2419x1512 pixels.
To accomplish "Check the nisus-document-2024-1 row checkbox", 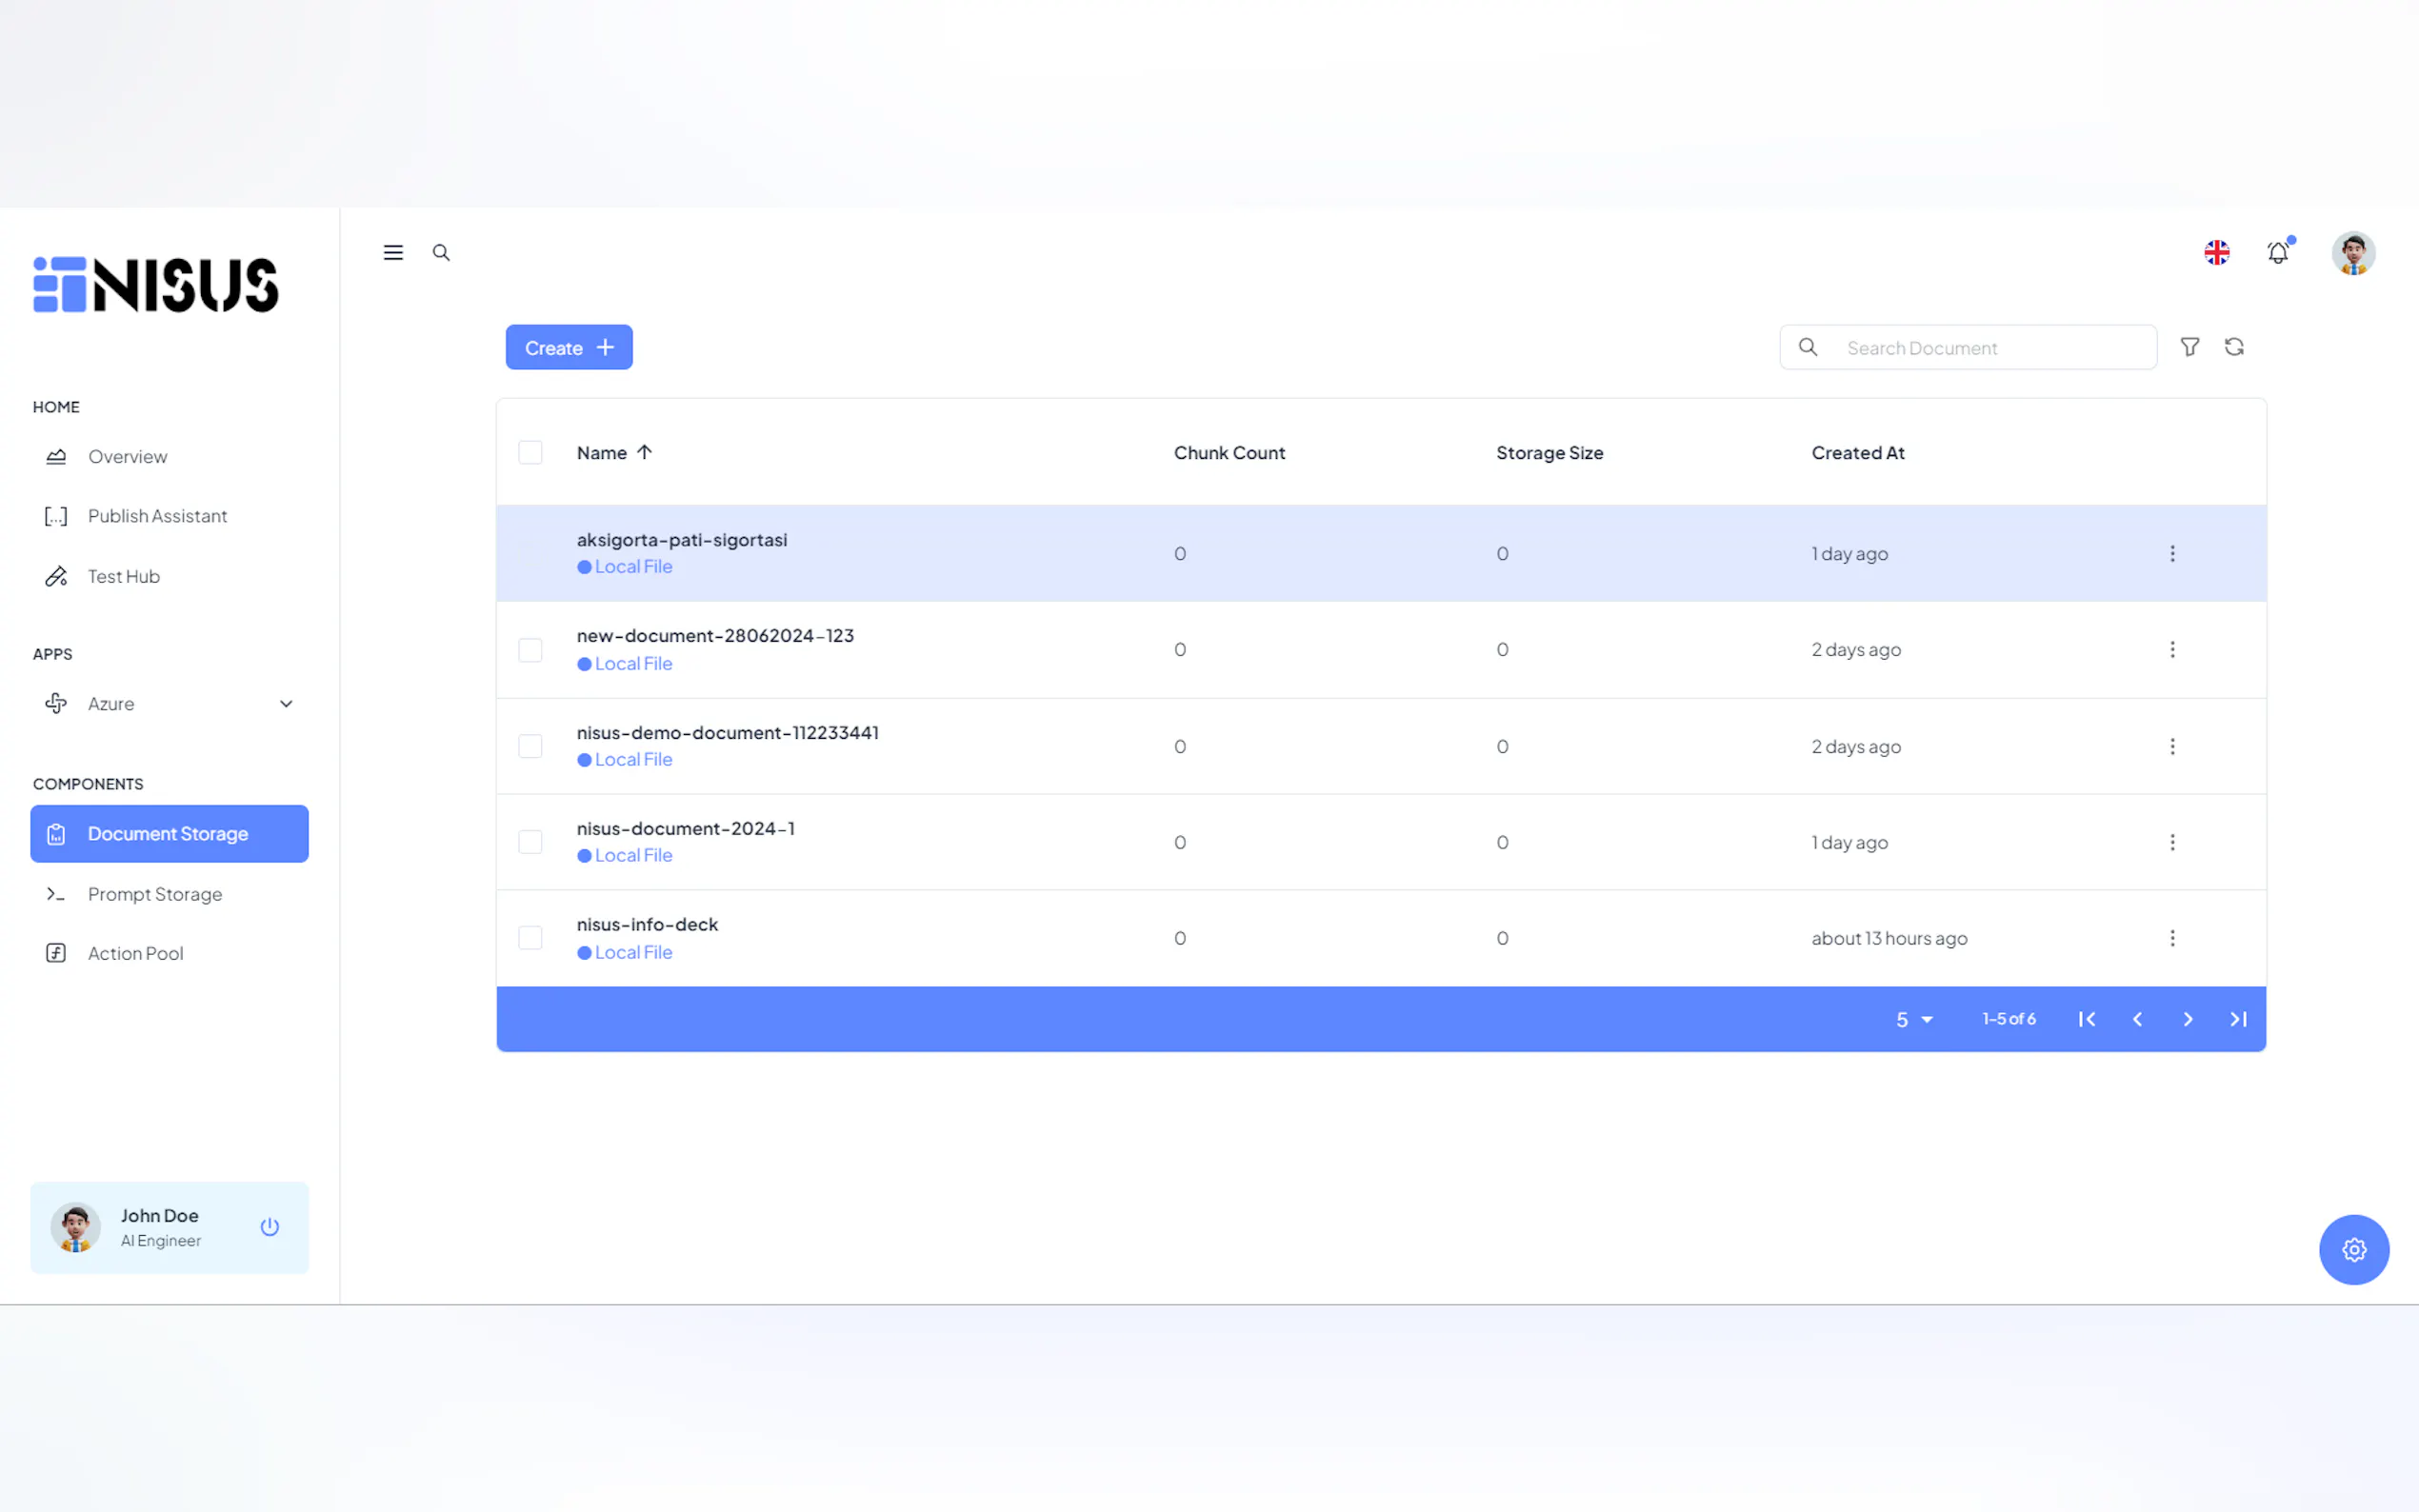I will pos(530,842).
